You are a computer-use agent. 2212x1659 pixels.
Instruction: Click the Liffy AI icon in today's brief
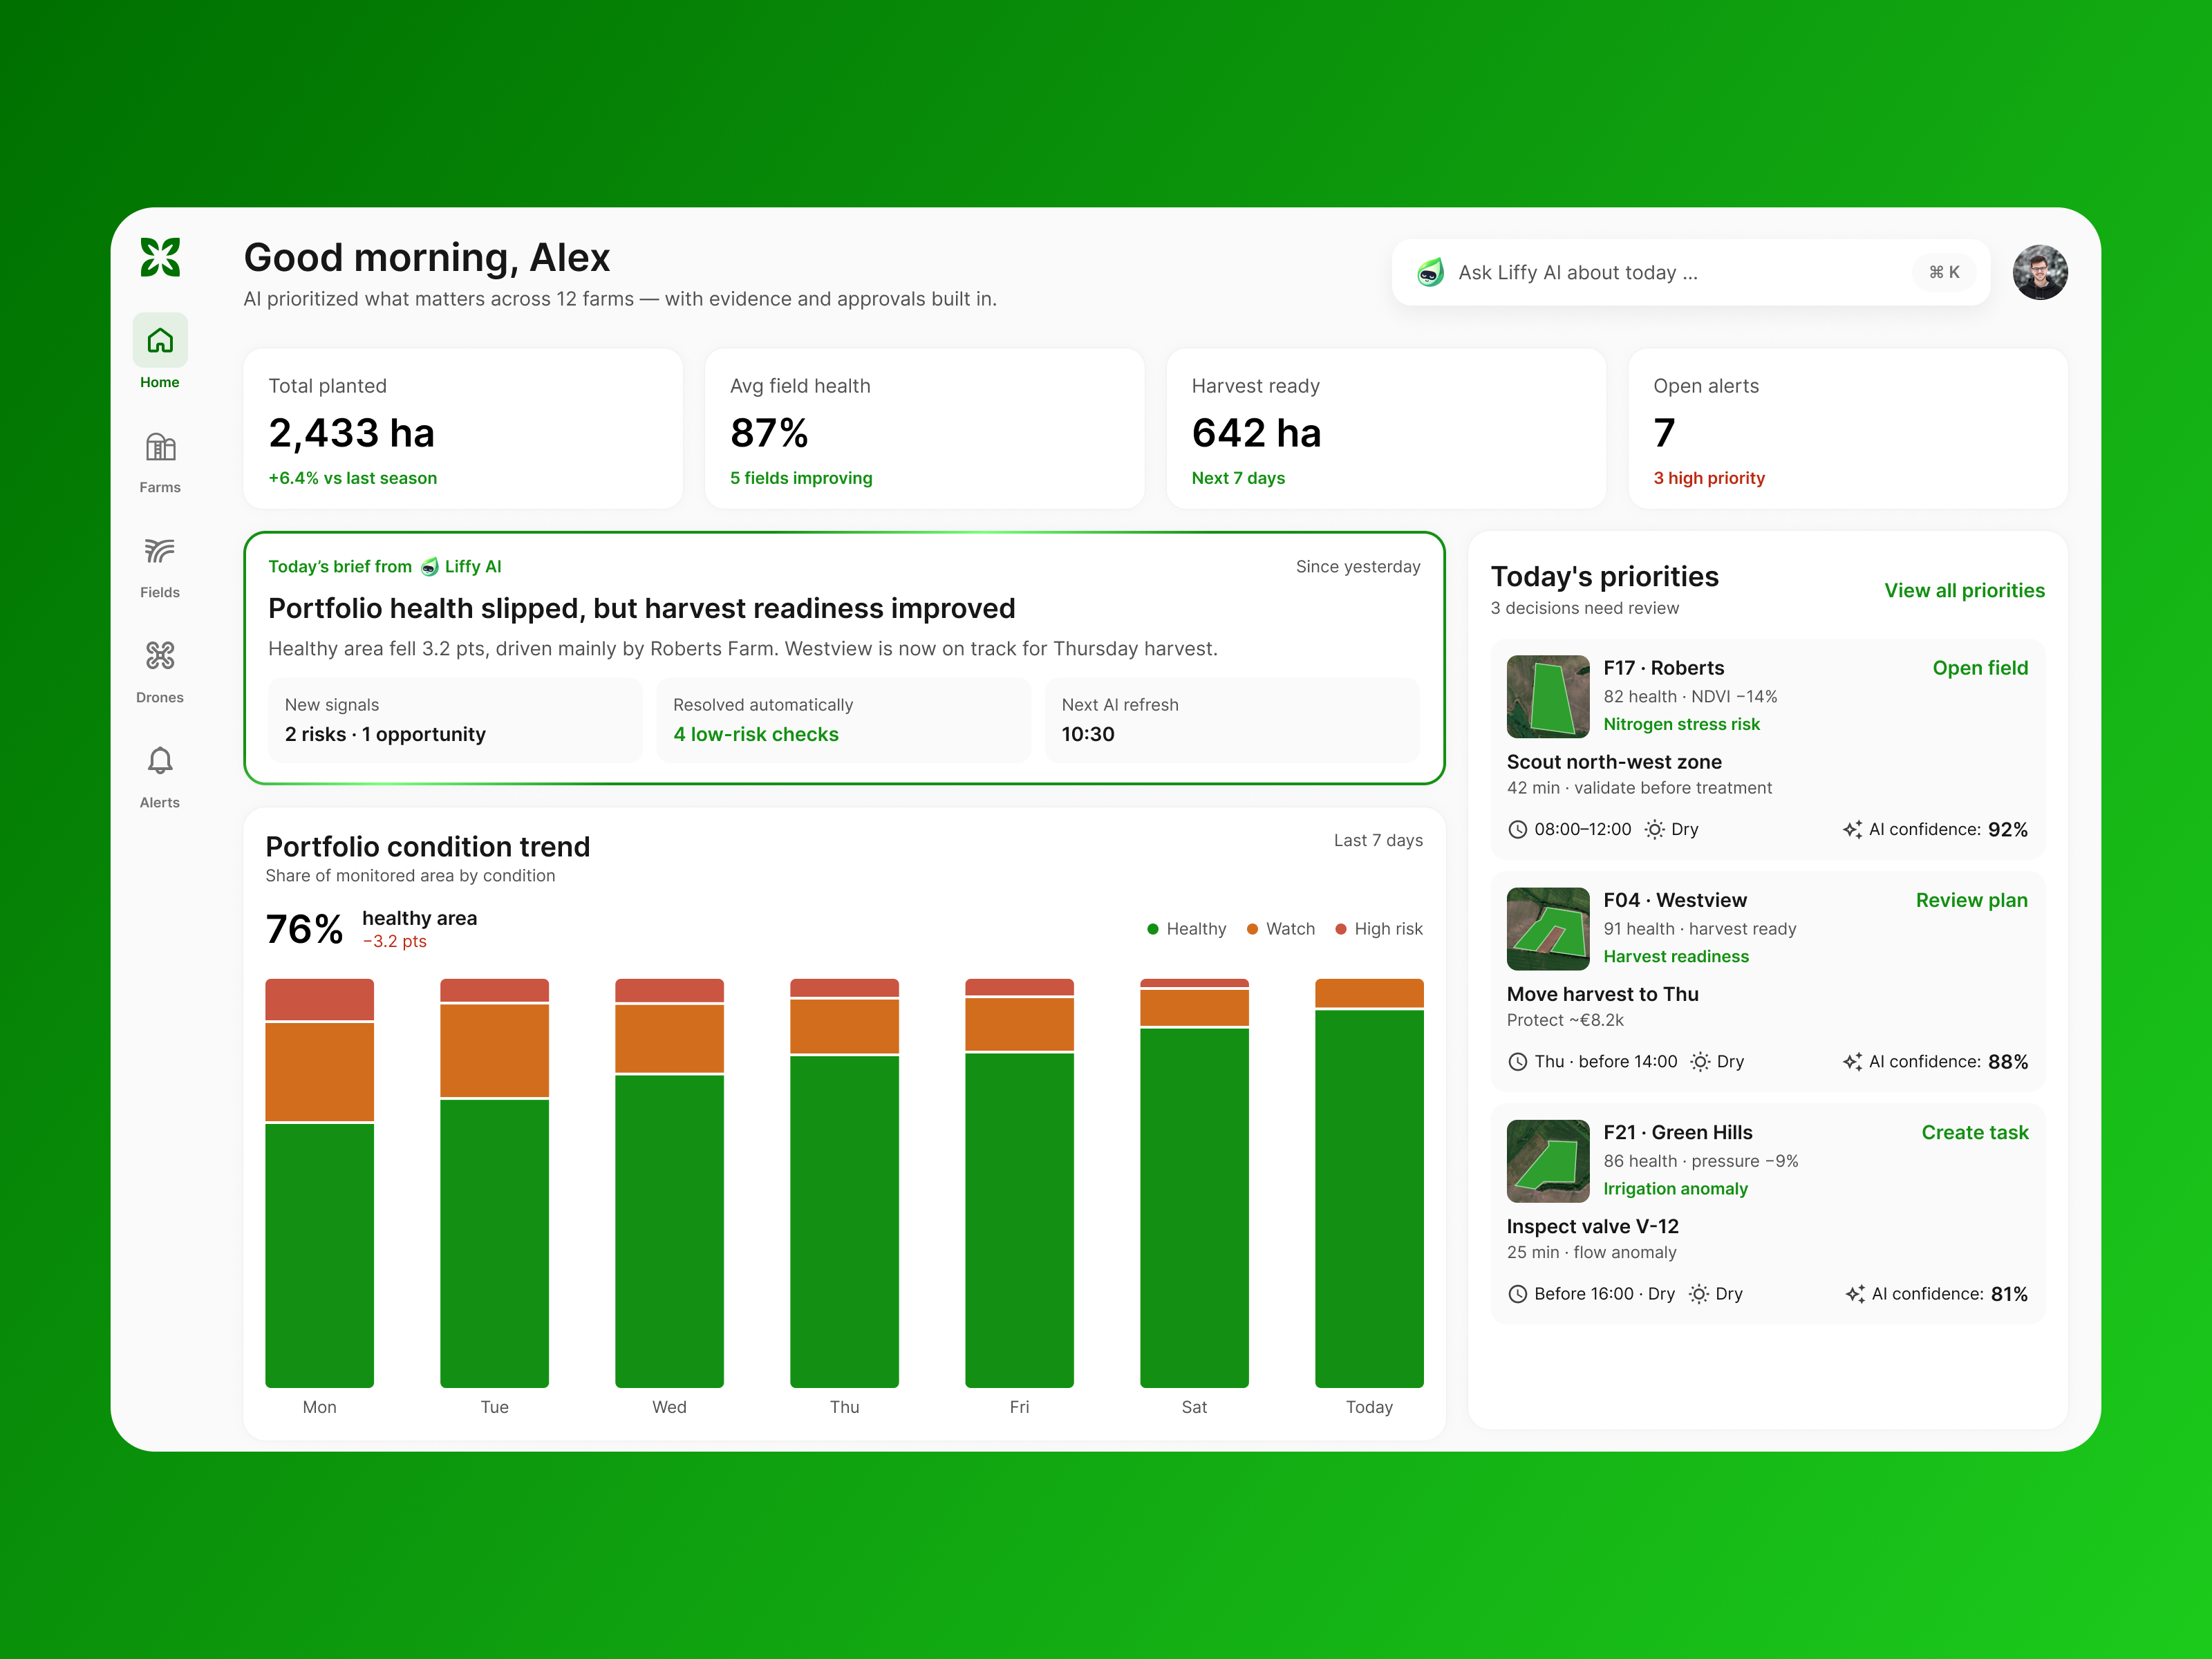(429, 567)
